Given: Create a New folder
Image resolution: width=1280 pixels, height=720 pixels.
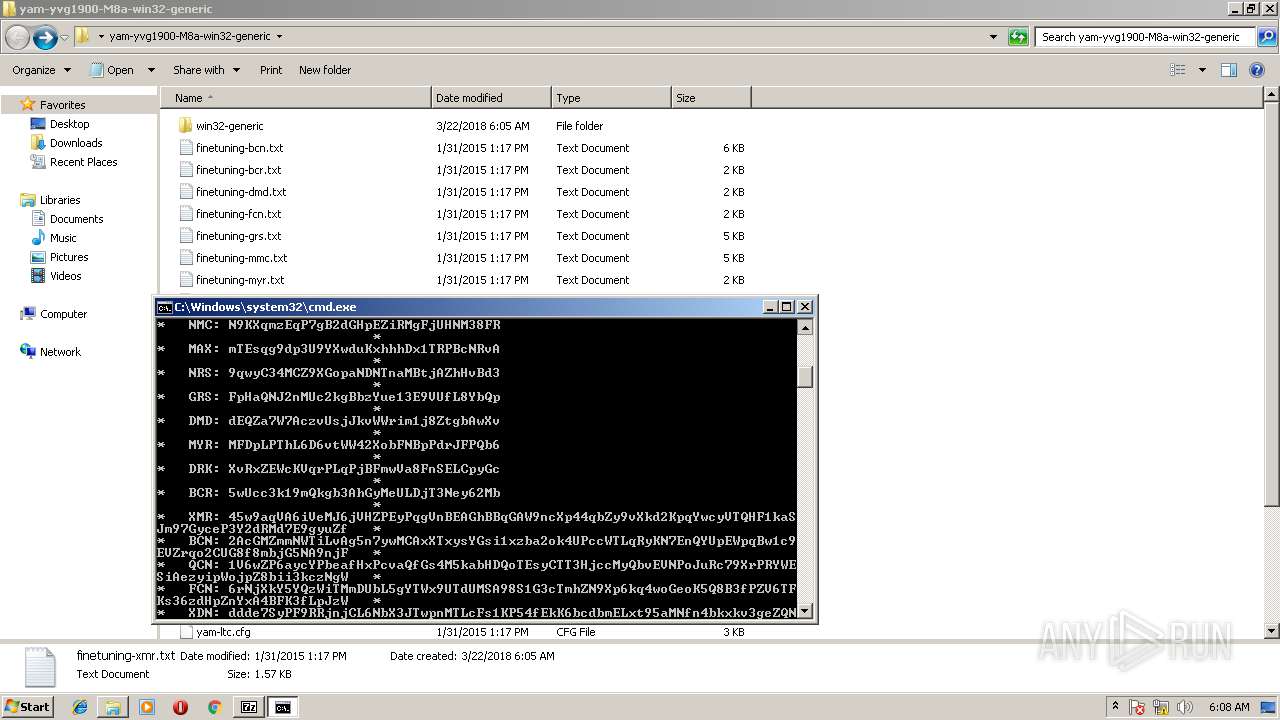Looking at the screenshot, I should point(325,70).
